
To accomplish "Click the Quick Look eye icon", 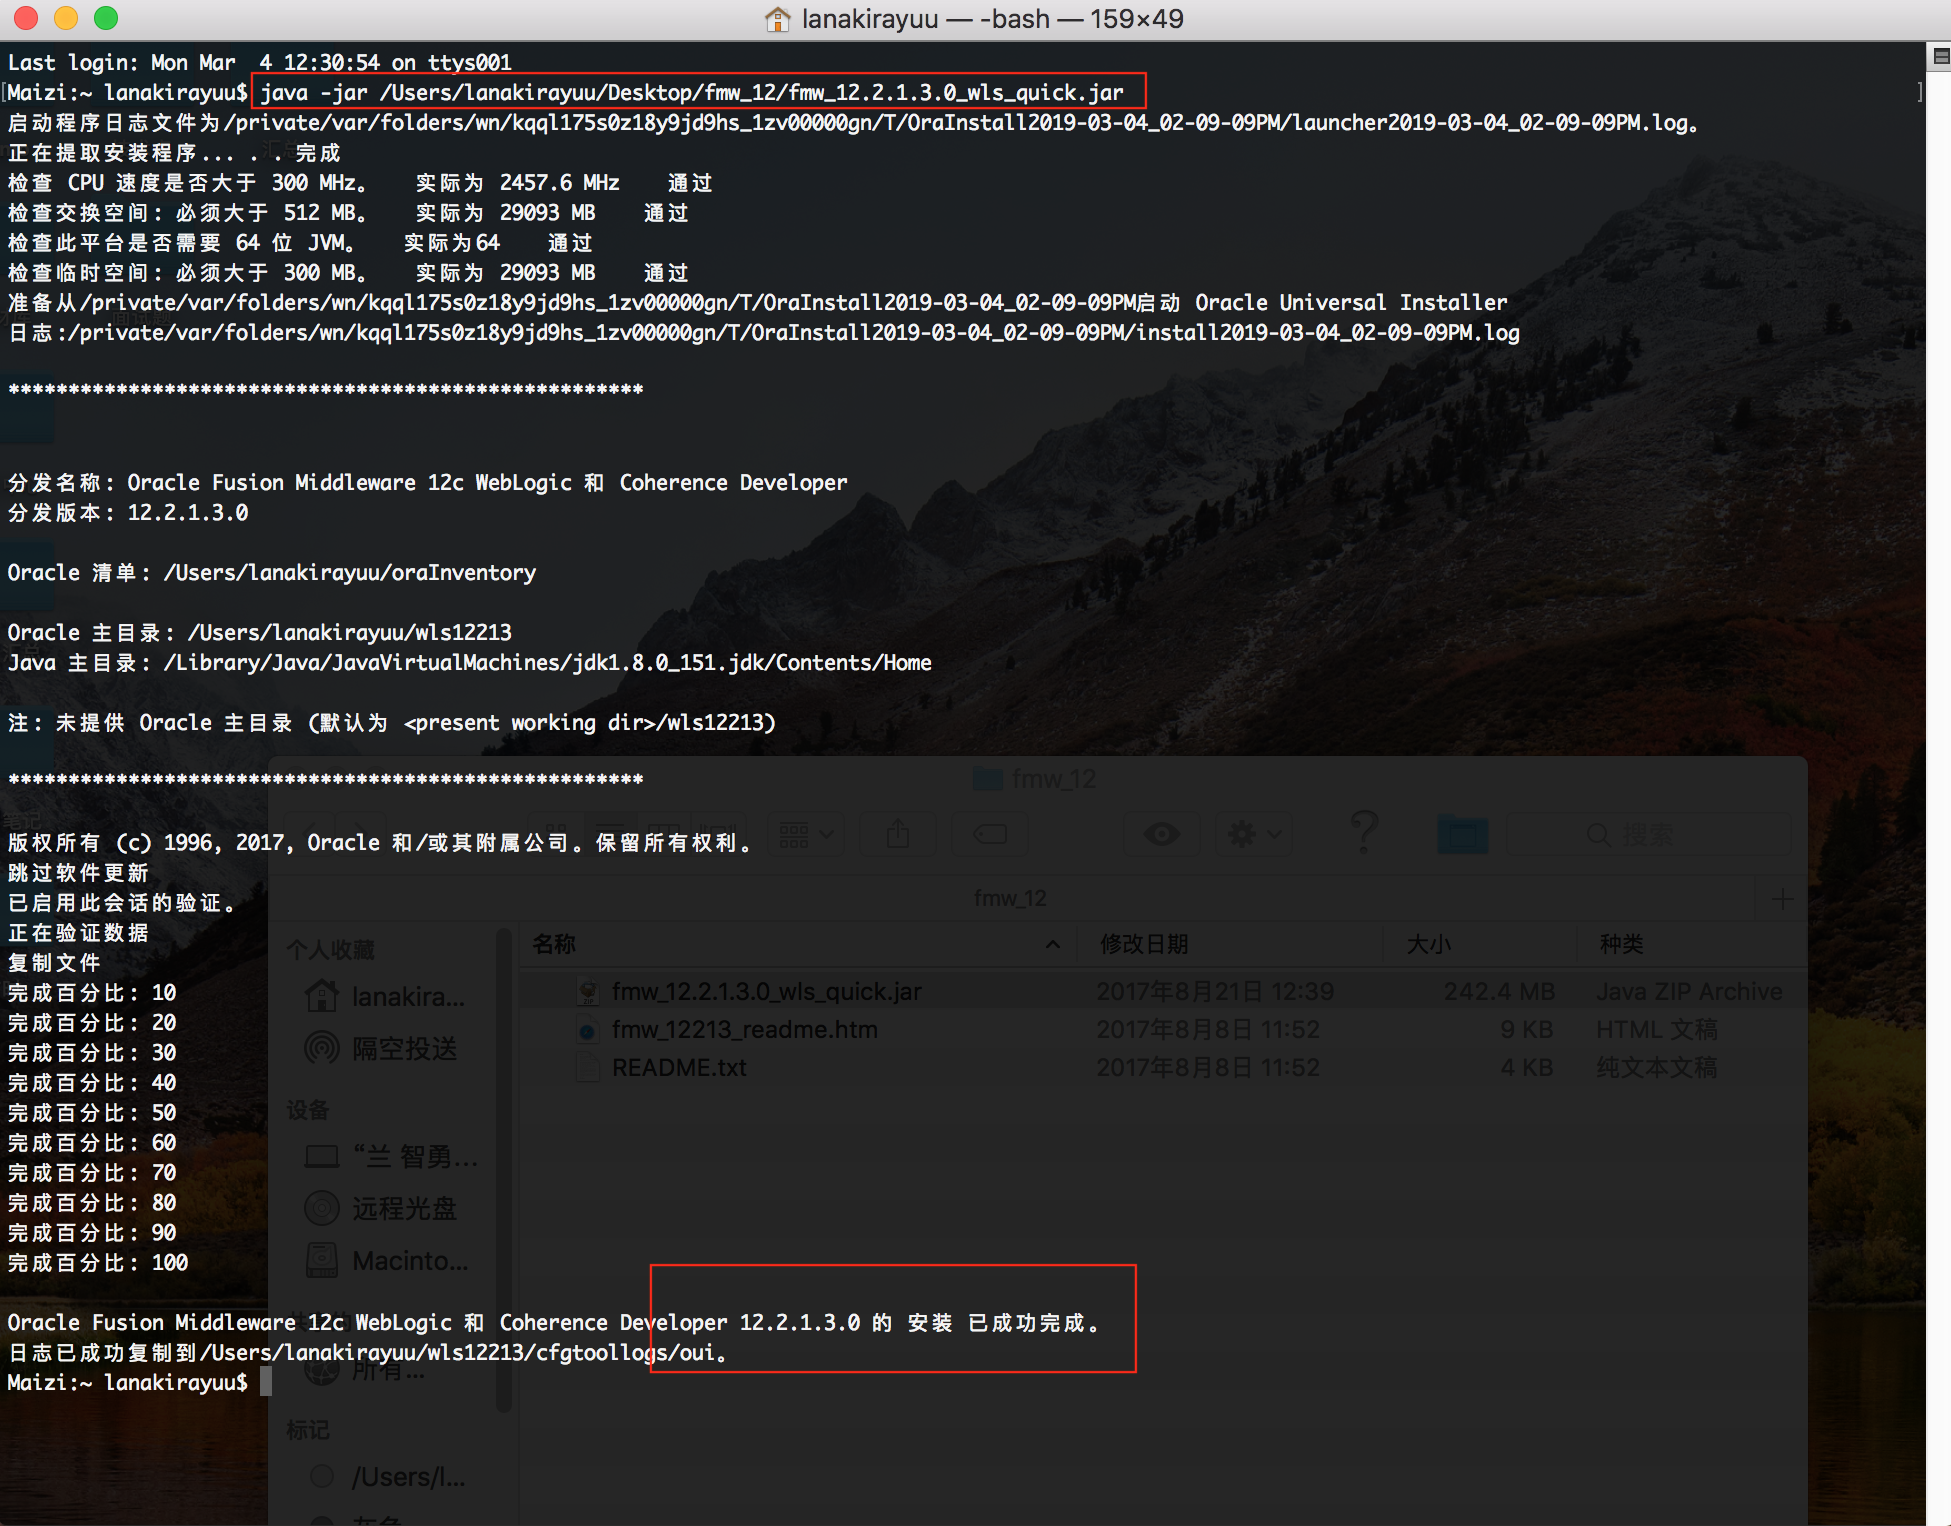I will point(1161,834).
